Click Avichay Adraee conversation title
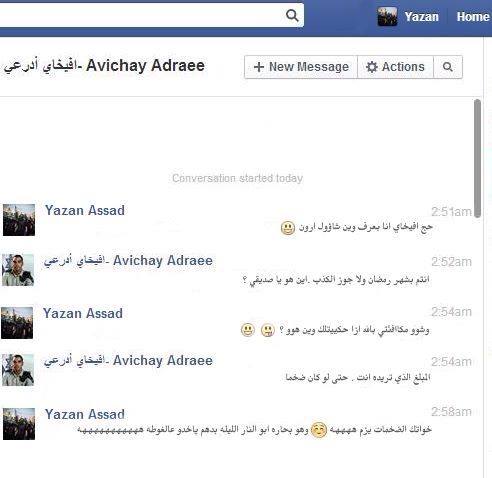The image size is (492, 478). (104, 66)
